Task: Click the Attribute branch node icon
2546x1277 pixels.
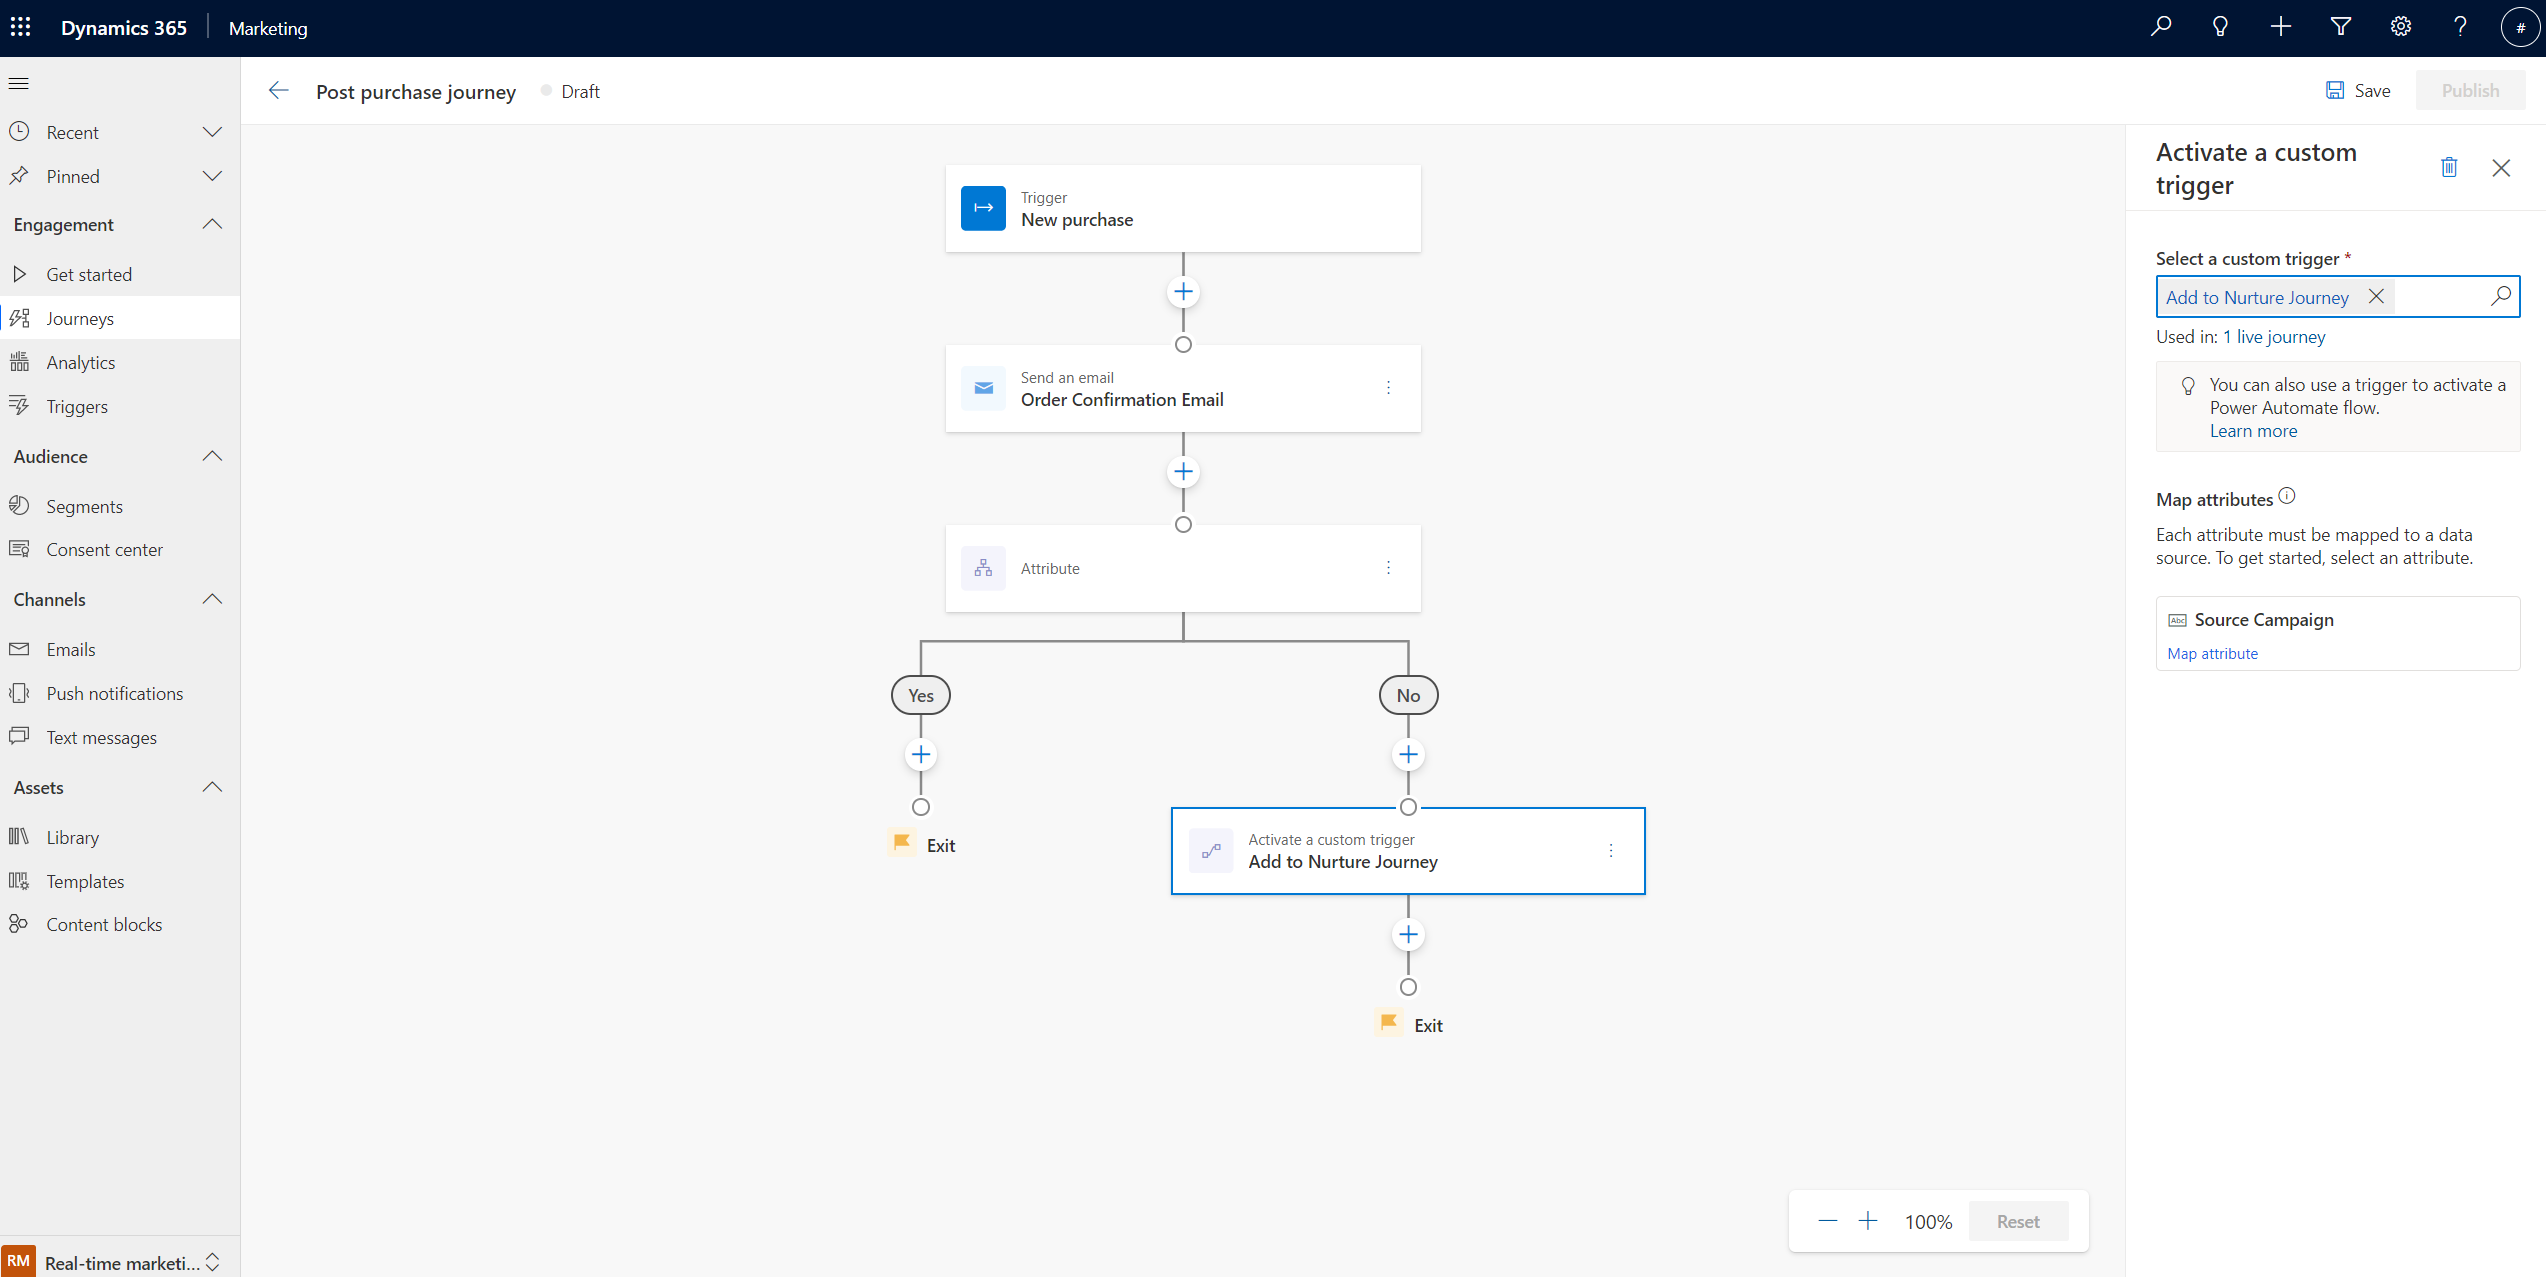Action: pyautogui.click(x=983, y=567)
